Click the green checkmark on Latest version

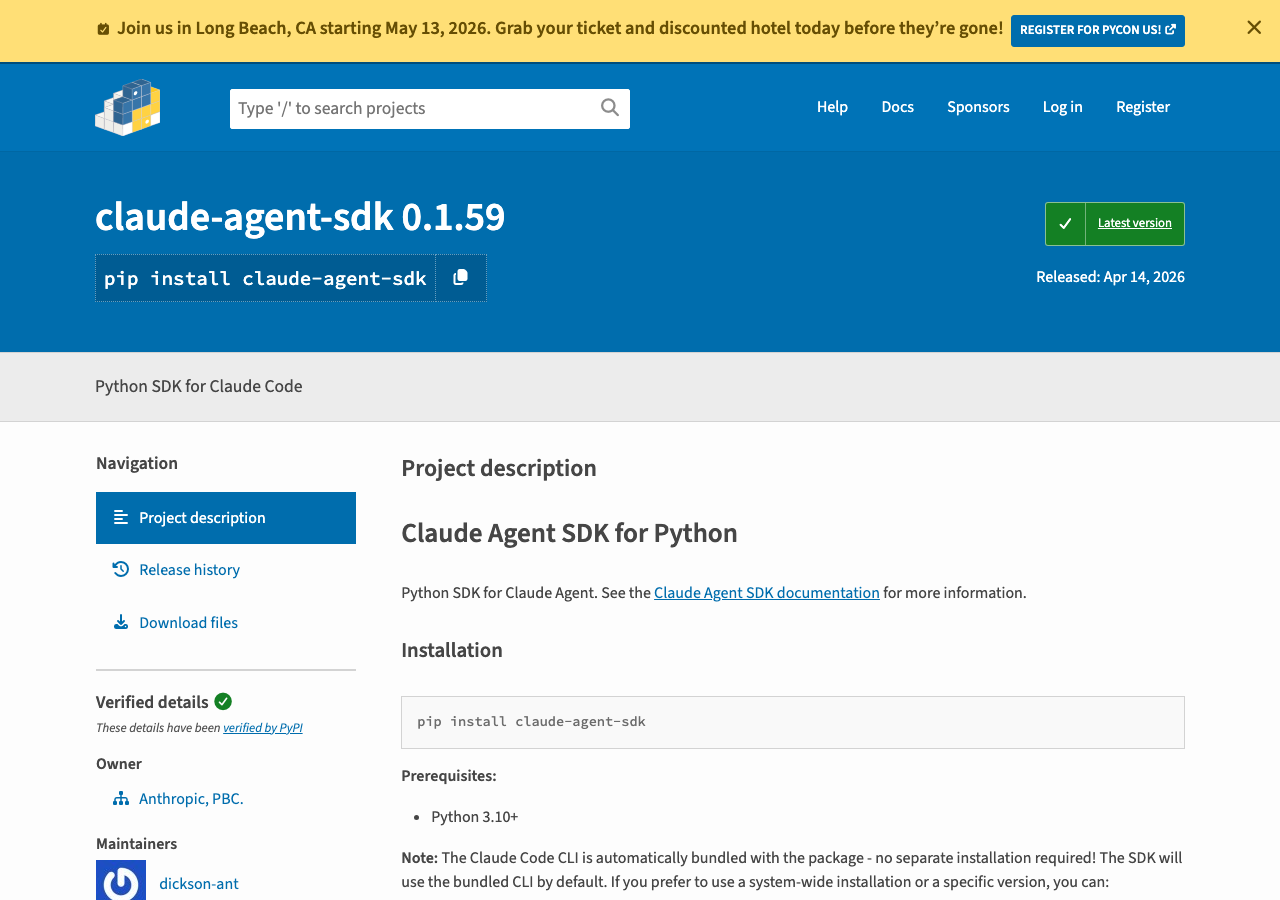pos(1065,224)
